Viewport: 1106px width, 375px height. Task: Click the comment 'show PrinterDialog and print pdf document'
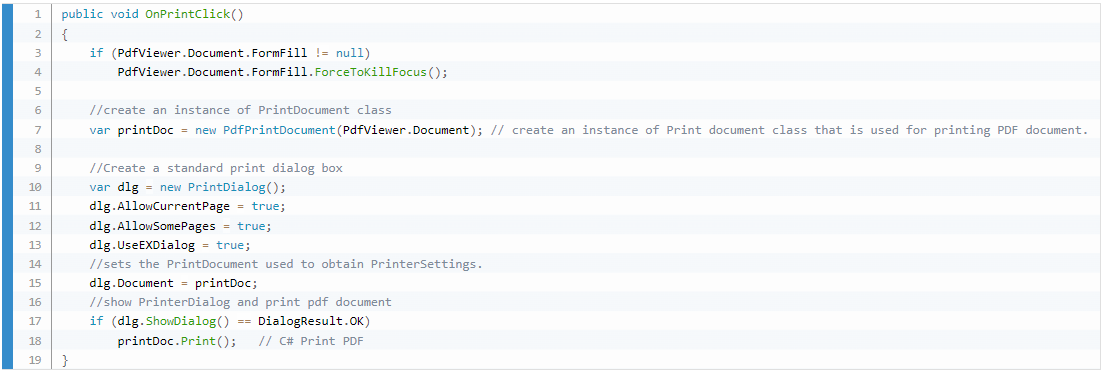(x=241, y=302)
